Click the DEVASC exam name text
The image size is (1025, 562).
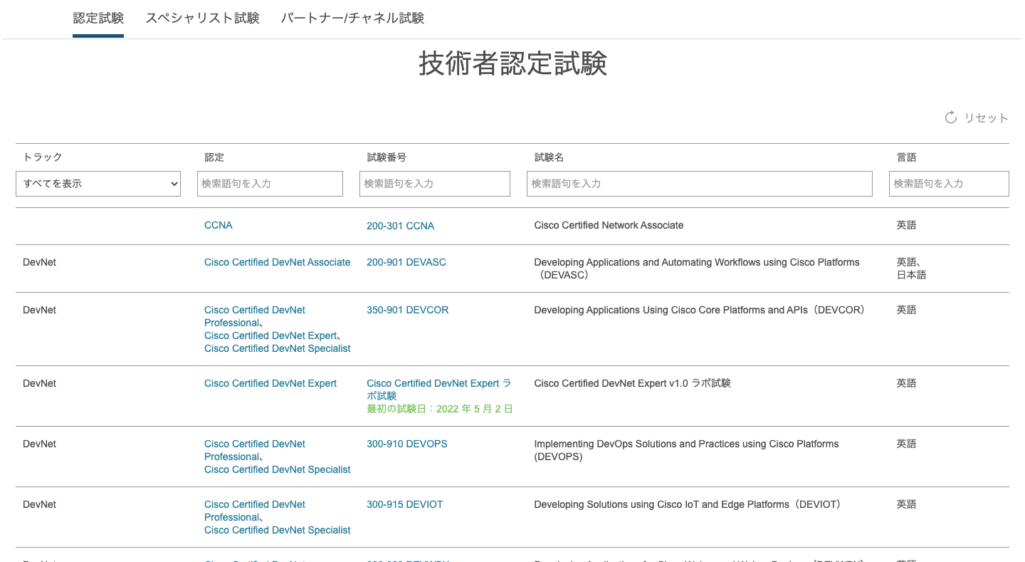pos(697,269)
